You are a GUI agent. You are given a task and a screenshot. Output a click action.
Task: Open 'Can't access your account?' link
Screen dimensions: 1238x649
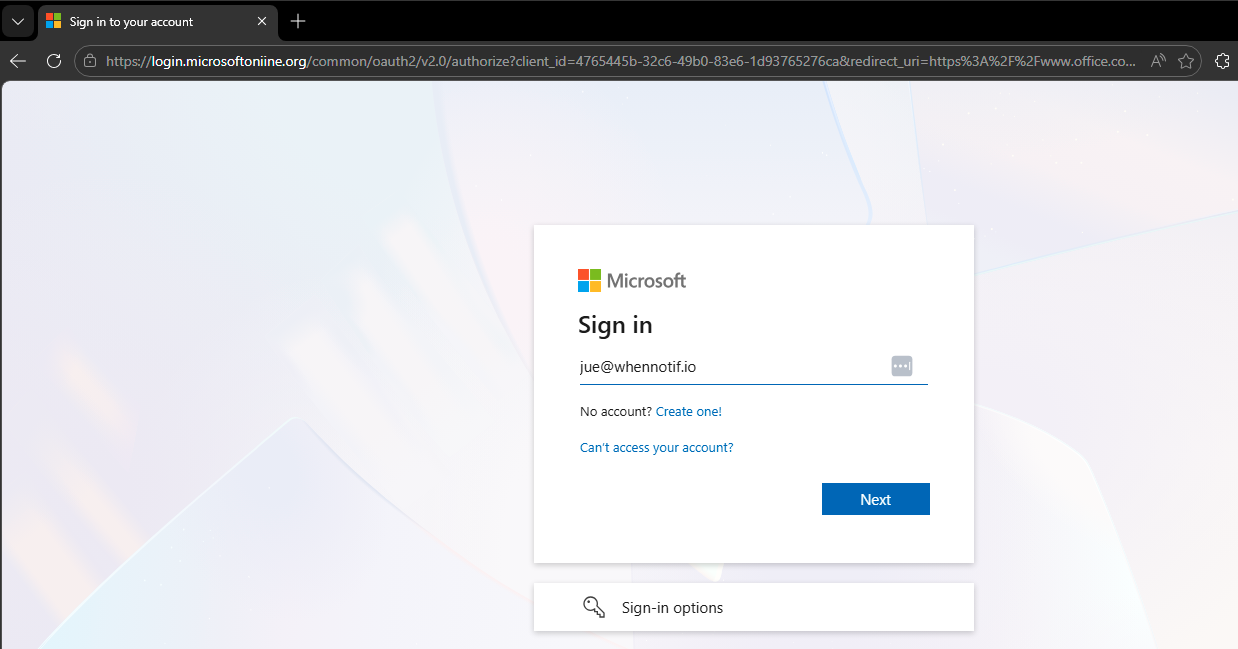click(657, 447)
